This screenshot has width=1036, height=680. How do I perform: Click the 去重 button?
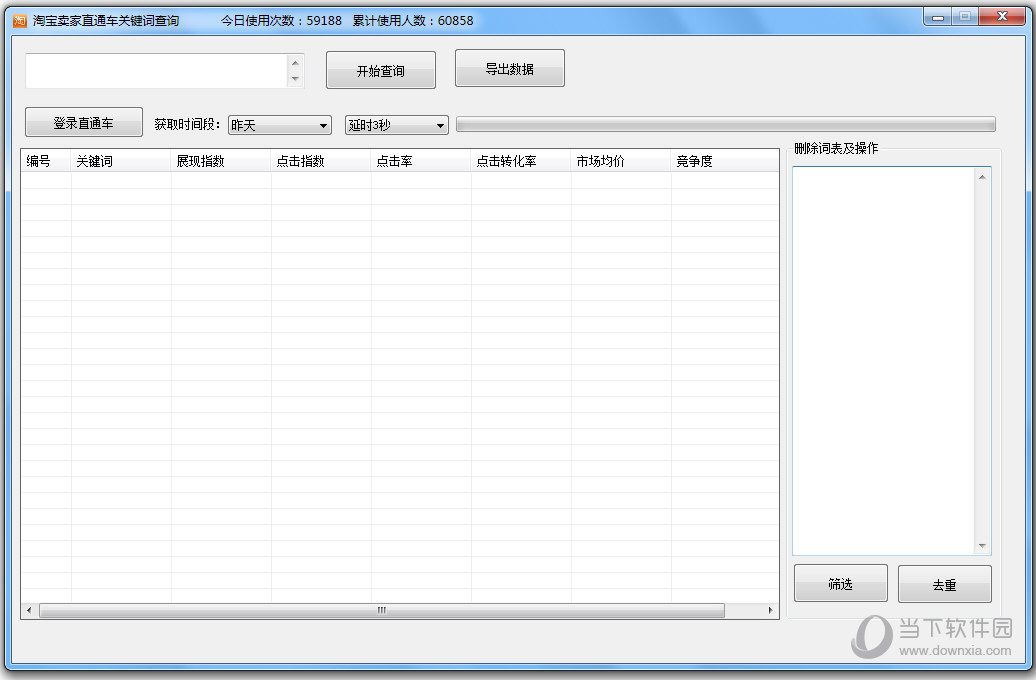point(944,584)
